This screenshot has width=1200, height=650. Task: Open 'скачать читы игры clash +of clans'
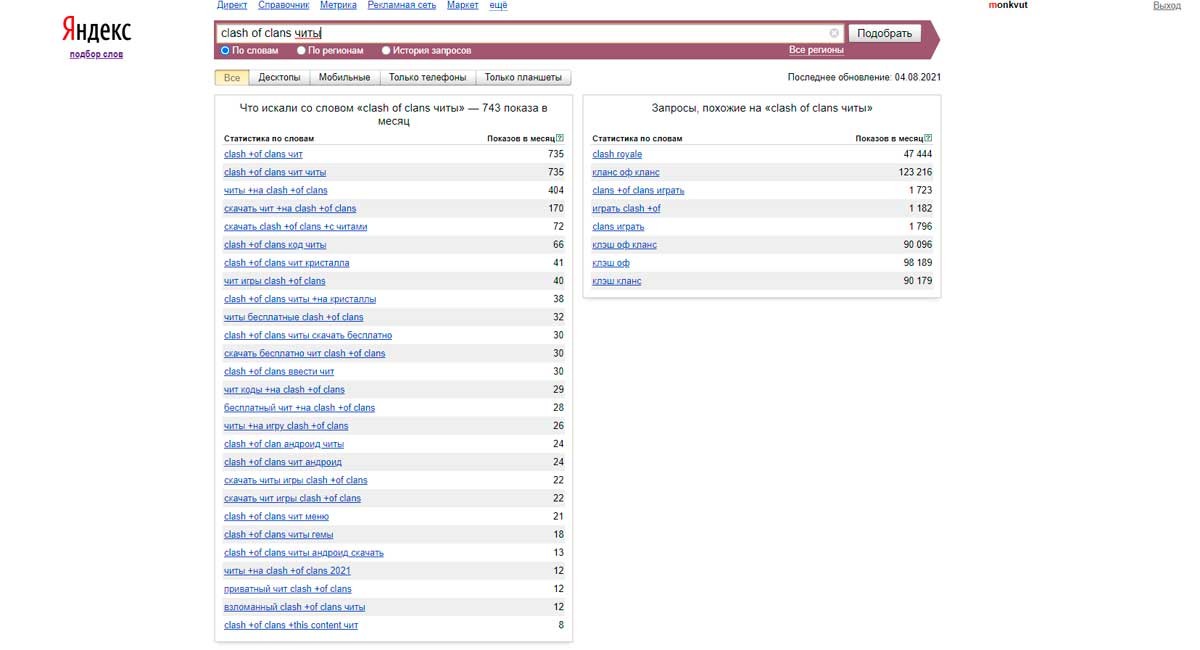coord(296,480)
